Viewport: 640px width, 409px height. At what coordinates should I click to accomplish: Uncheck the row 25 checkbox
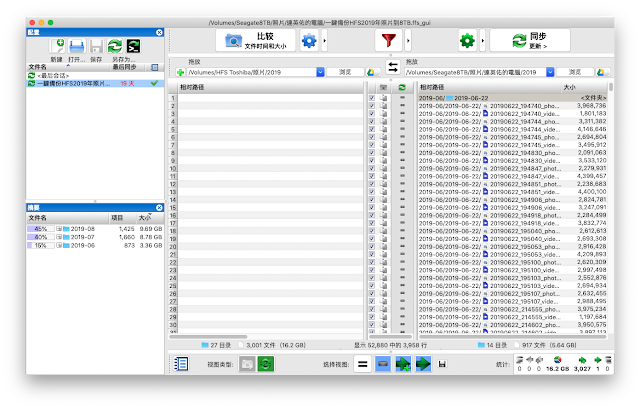[372, 286]
